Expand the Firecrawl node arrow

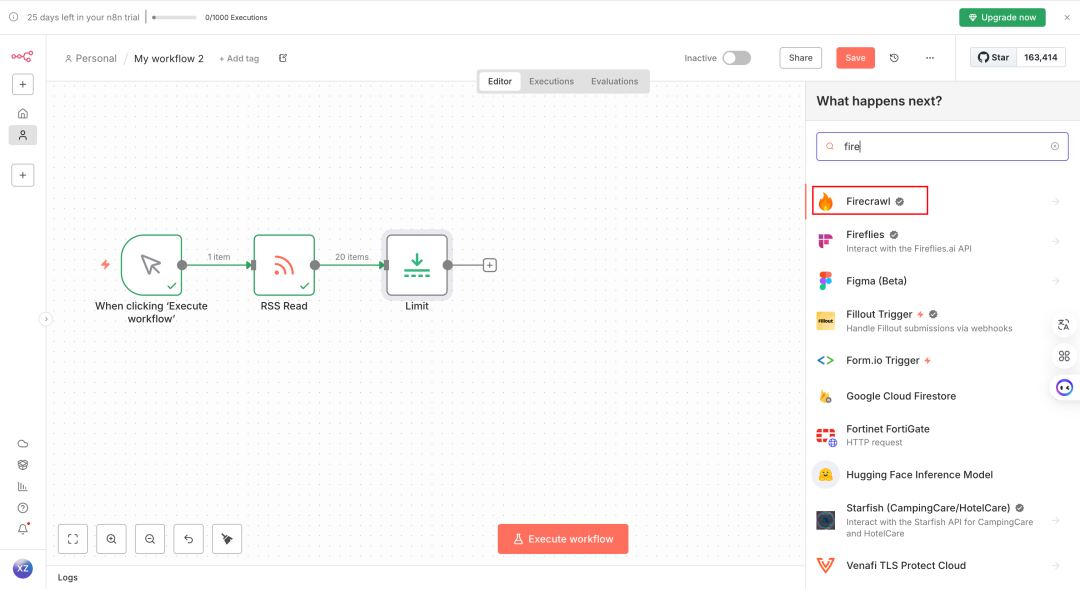[x=1056, y=201]
